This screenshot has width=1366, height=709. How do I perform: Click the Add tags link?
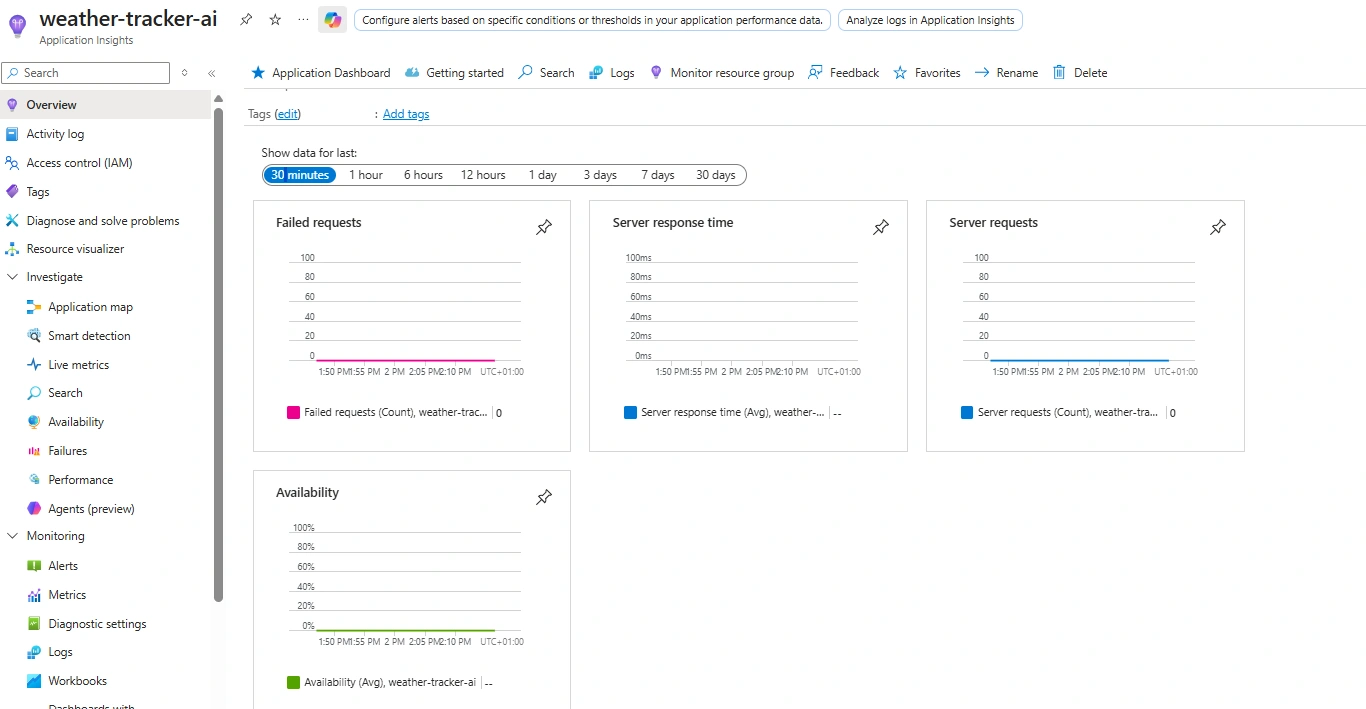tap(406, 114)
